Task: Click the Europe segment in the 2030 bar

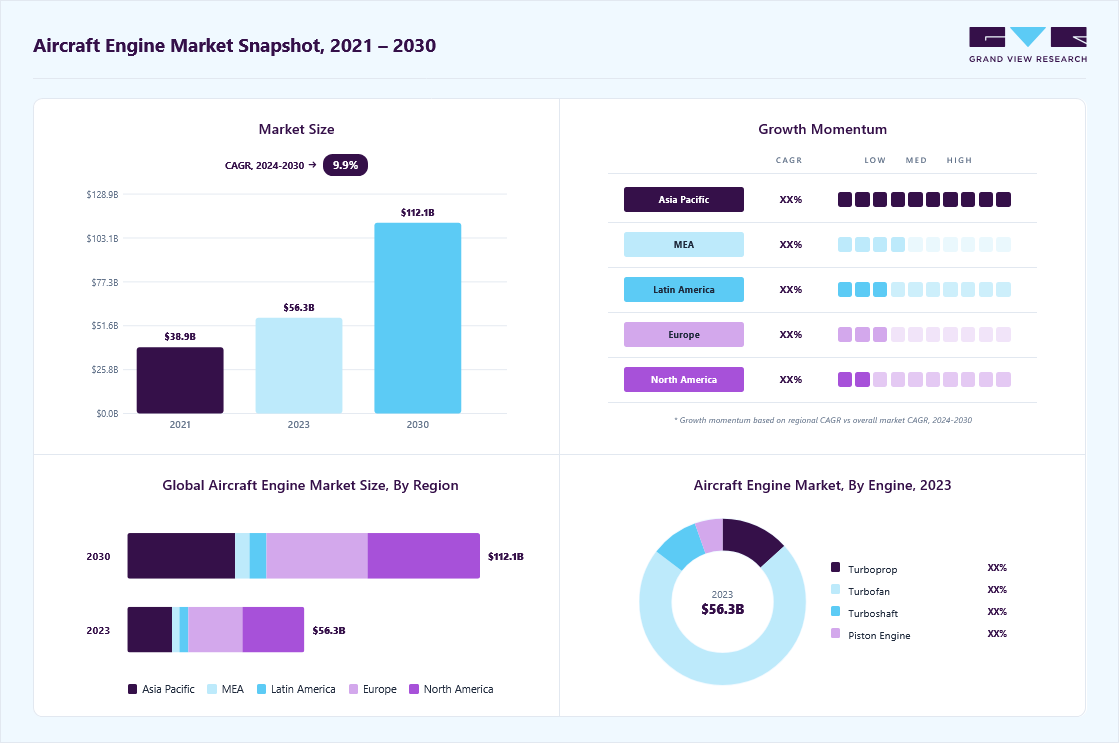Action: point(317,556)
